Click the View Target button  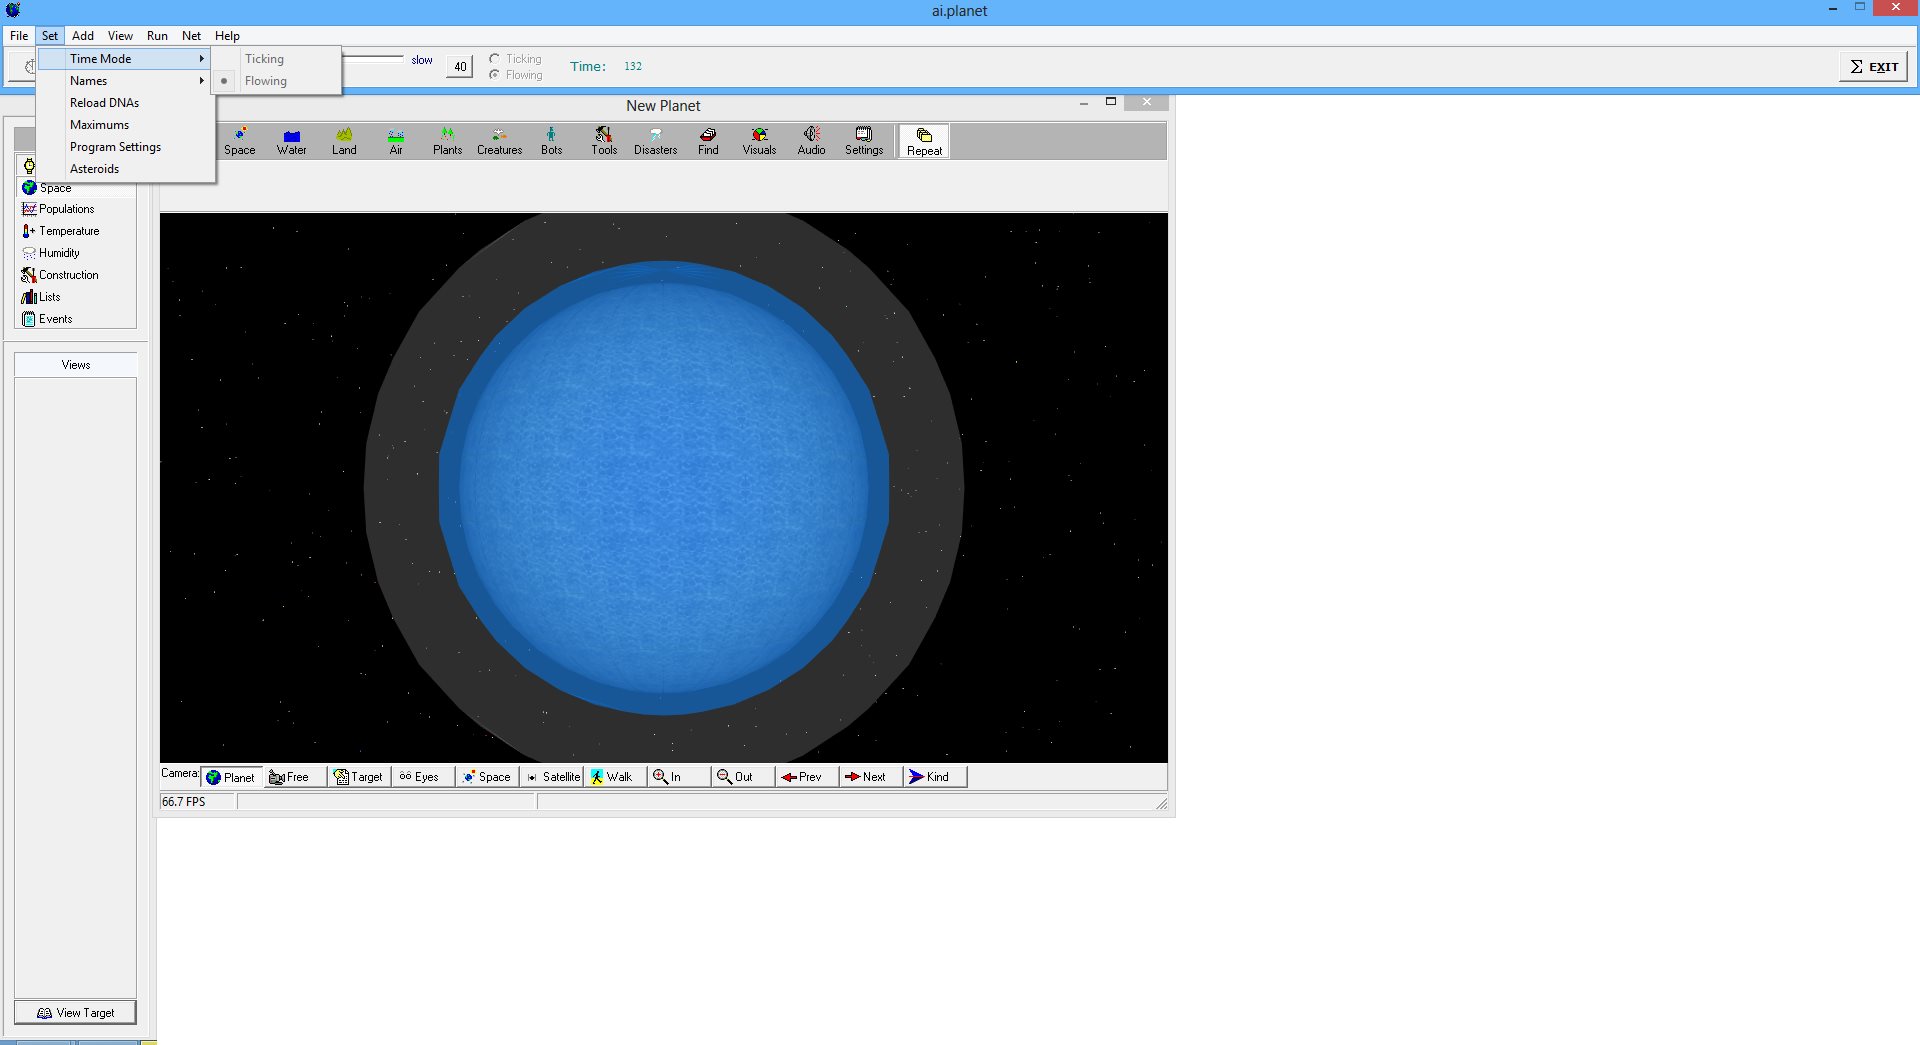[x=75, y=1013]
